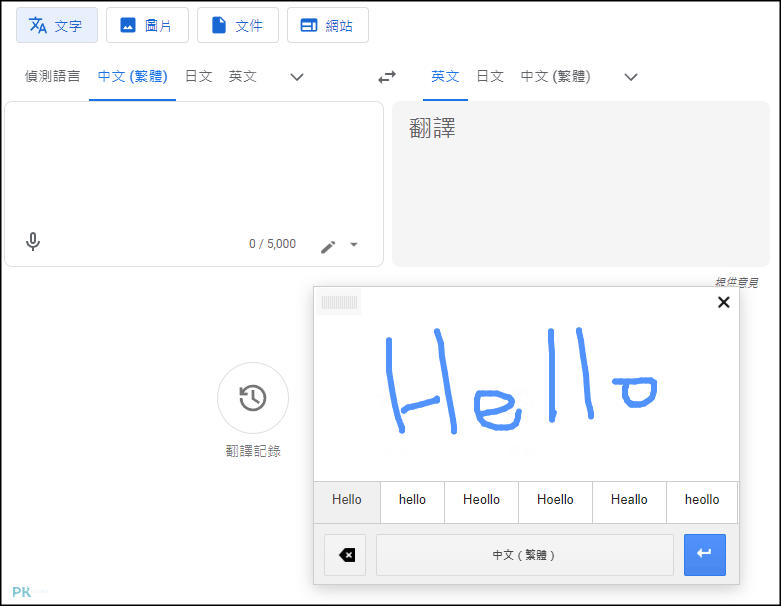Image resolution: width=781 pixels, height=606 pixels.
Task: Expand more source languages chevron
Action: pos(297,77)
